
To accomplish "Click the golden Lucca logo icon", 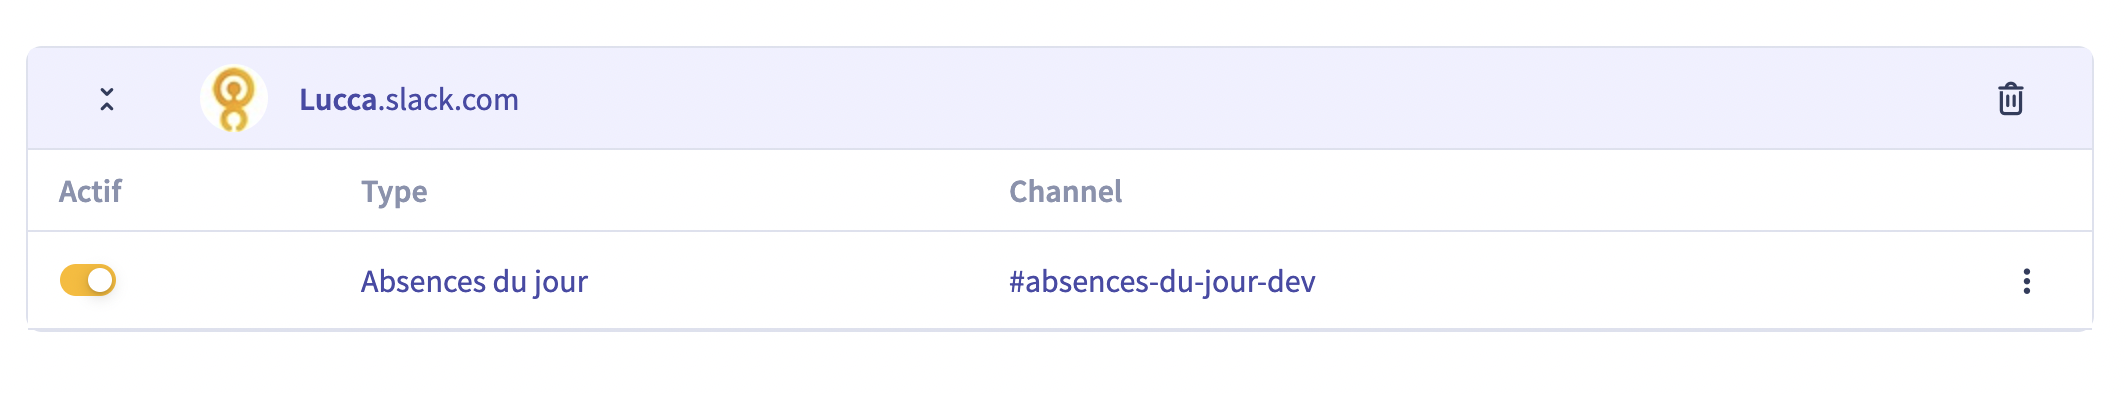I will point(234,99).
